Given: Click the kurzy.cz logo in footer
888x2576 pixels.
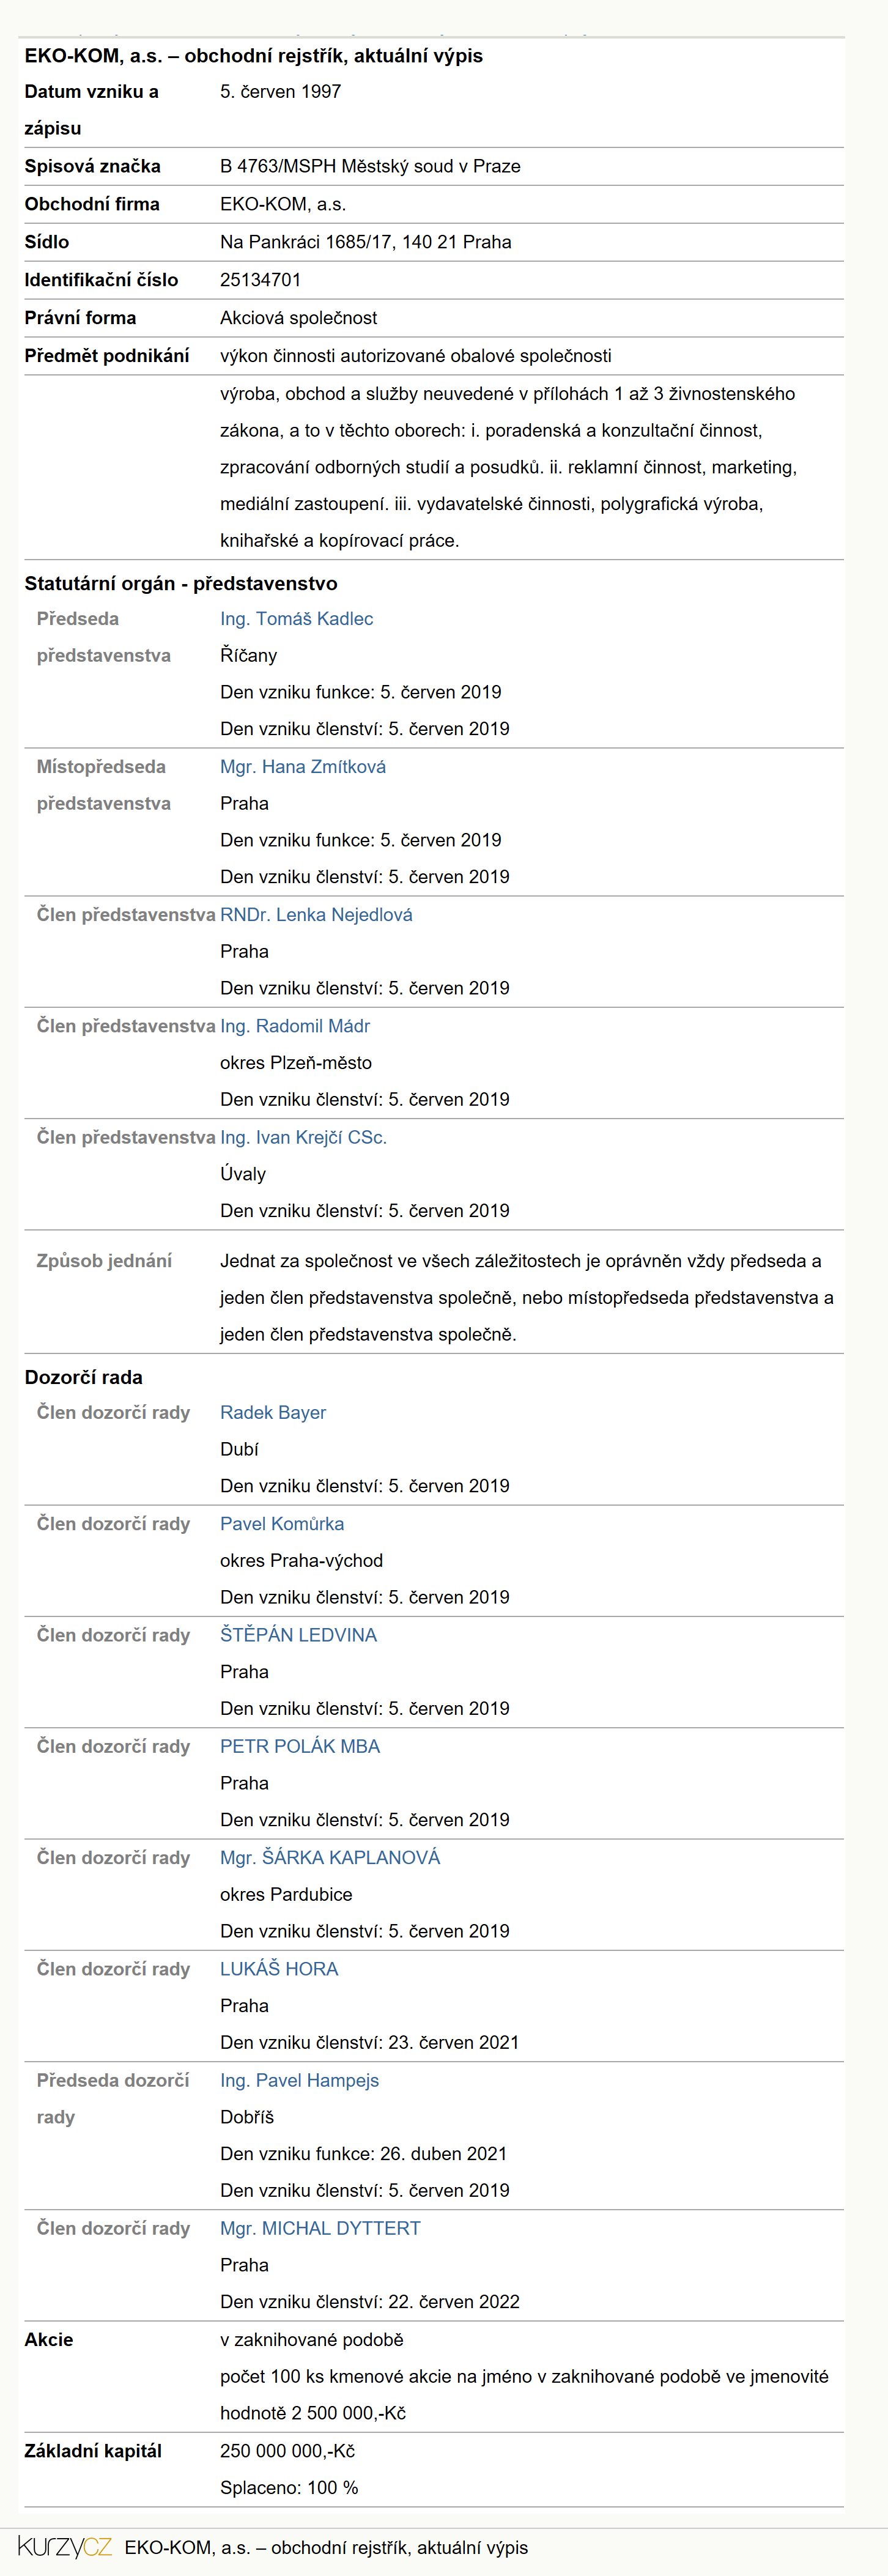Looking at the screenshot, I should [65, 2546].
